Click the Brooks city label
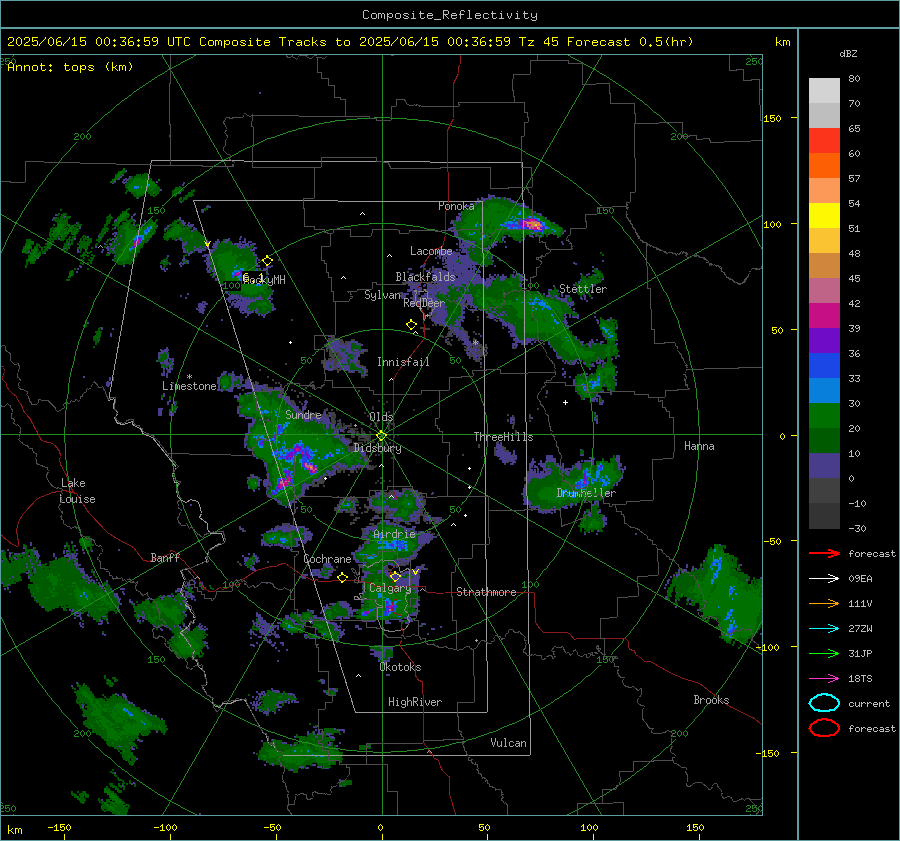Viewport: 900px width, 841px height. click(711, 700)
